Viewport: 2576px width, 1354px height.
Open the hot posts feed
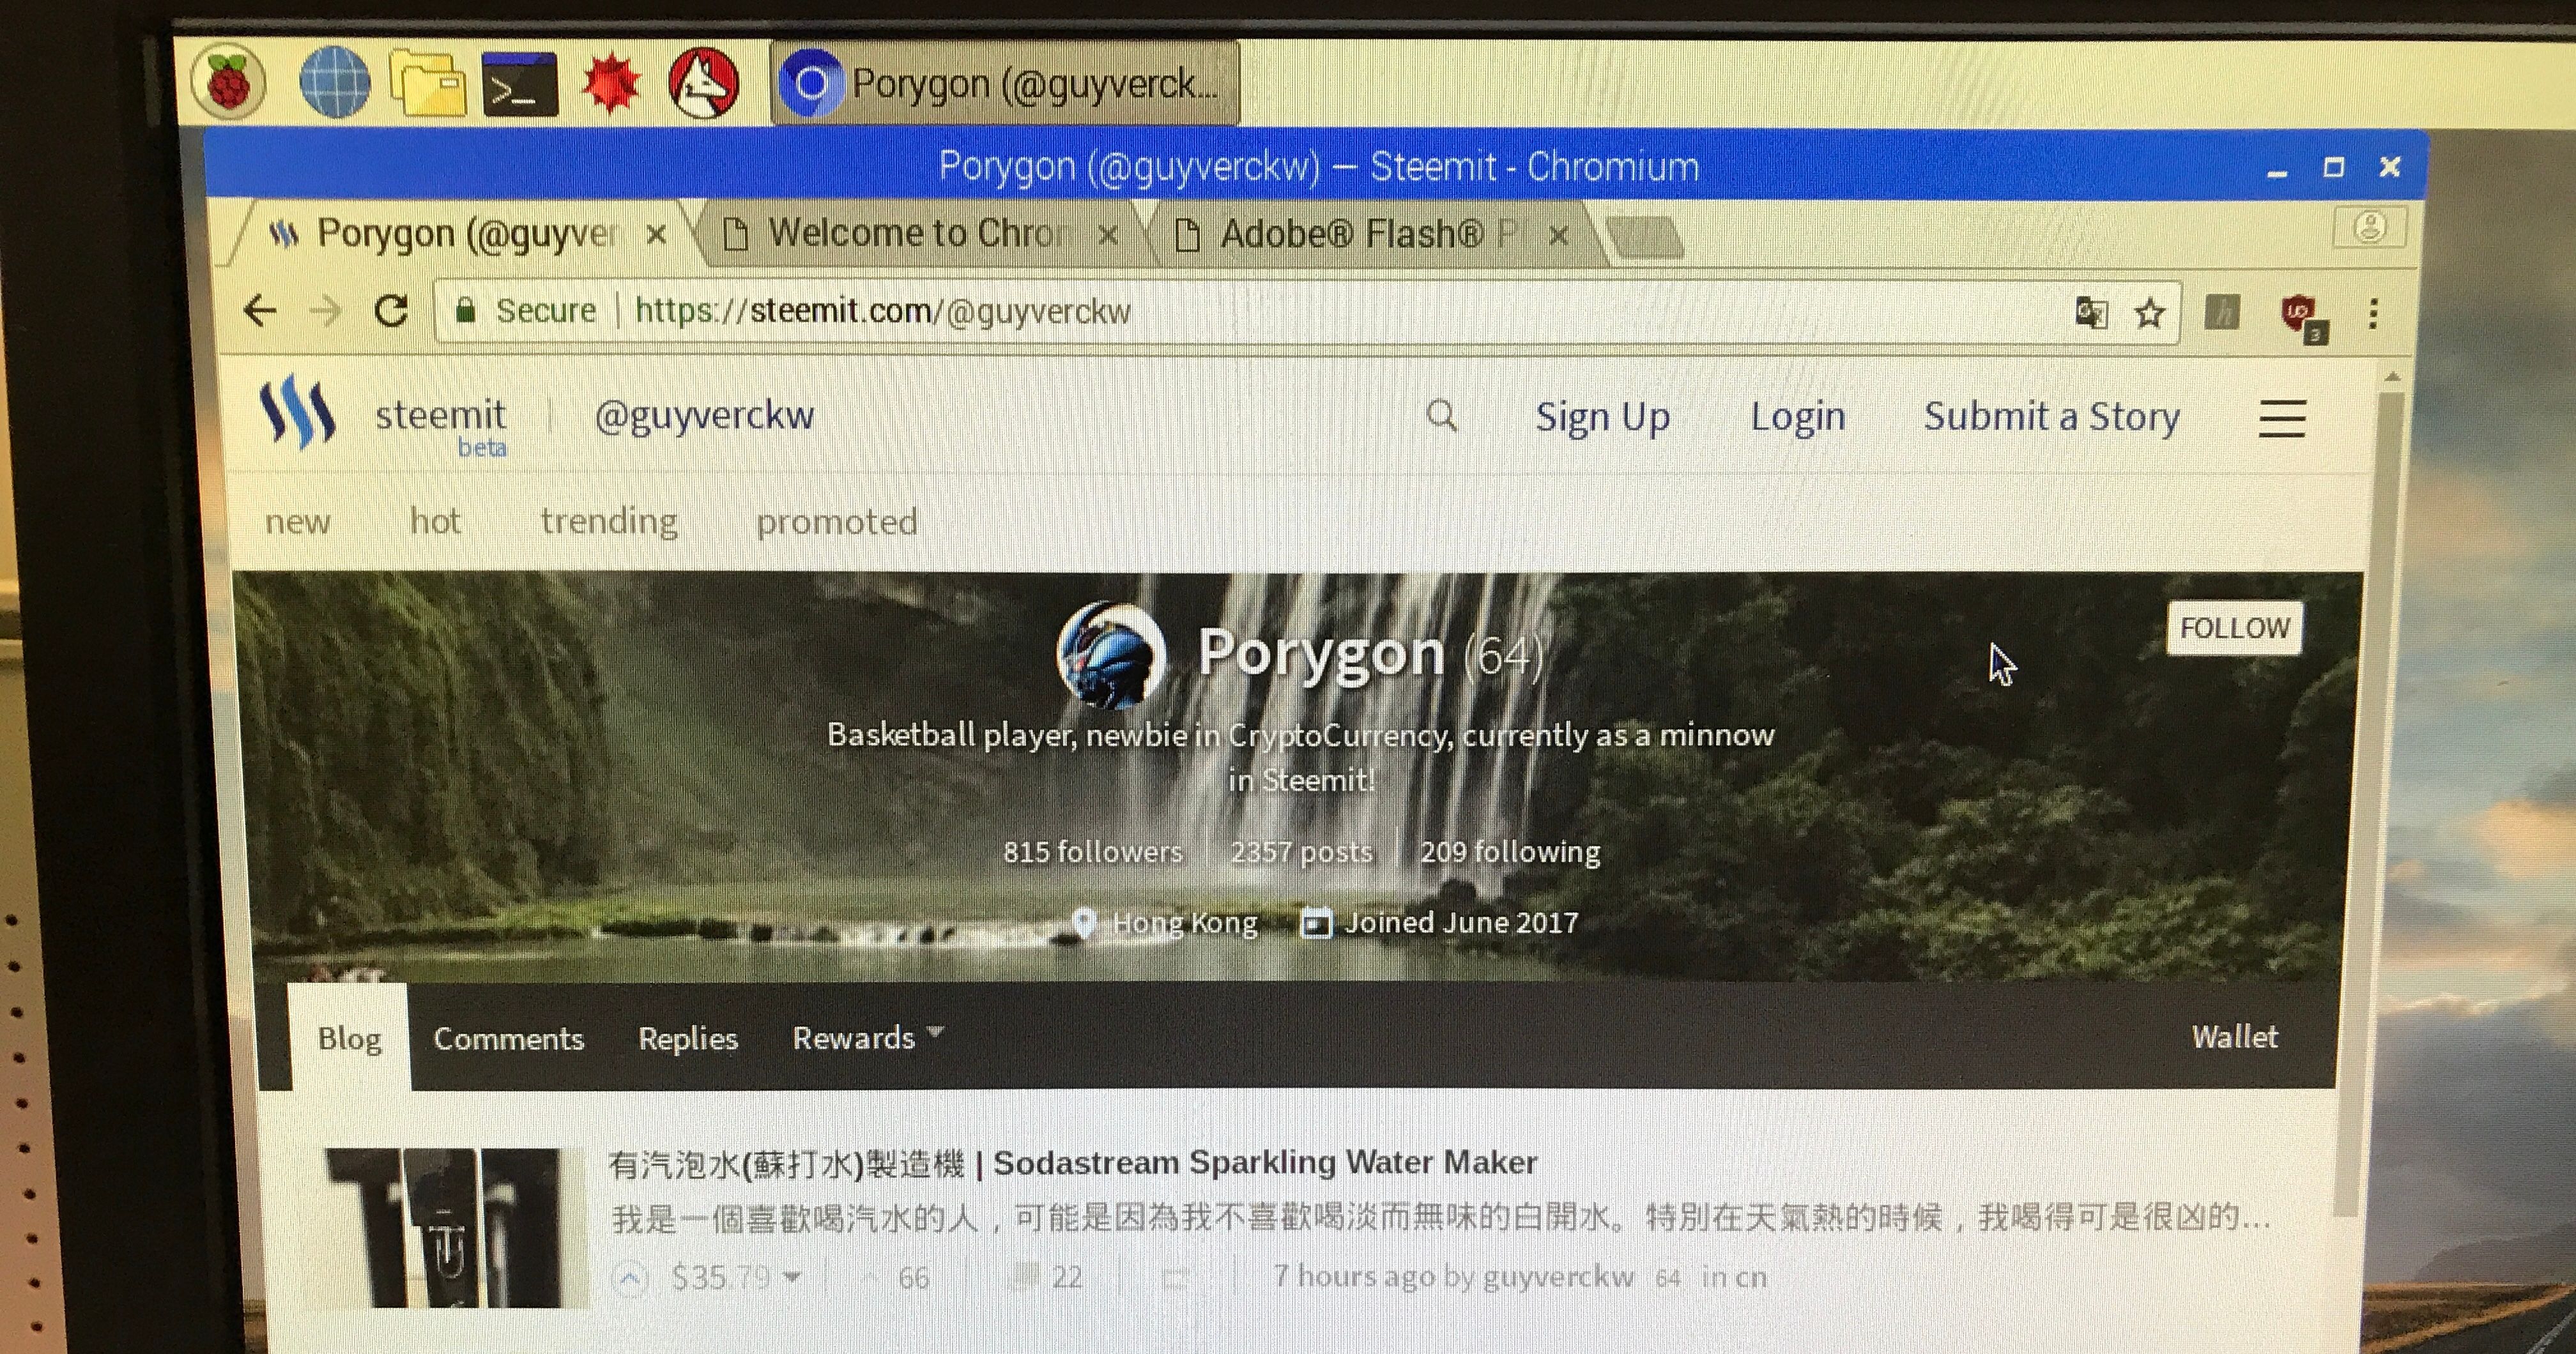(x=435, y=521)
